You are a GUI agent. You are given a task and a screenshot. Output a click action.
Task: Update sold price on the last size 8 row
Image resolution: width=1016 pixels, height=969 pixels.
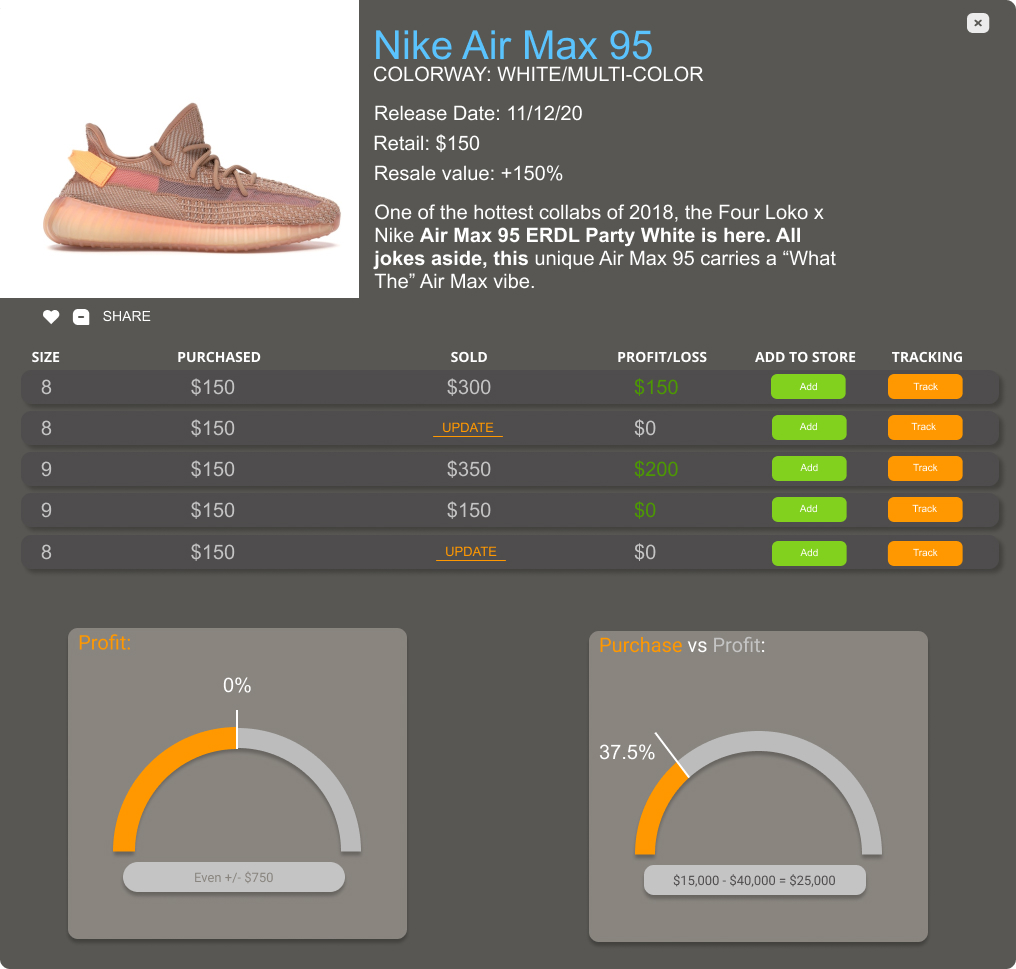[470, 551]
